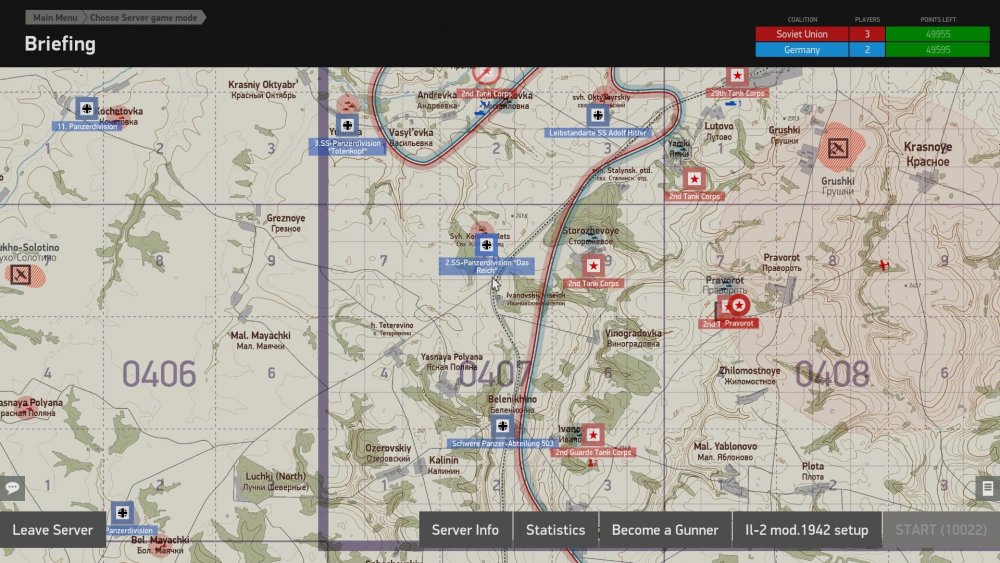This screenshot has width=1000, height=563.
Task: Click the Soviet Union players count 3
Action: [867, 34]
